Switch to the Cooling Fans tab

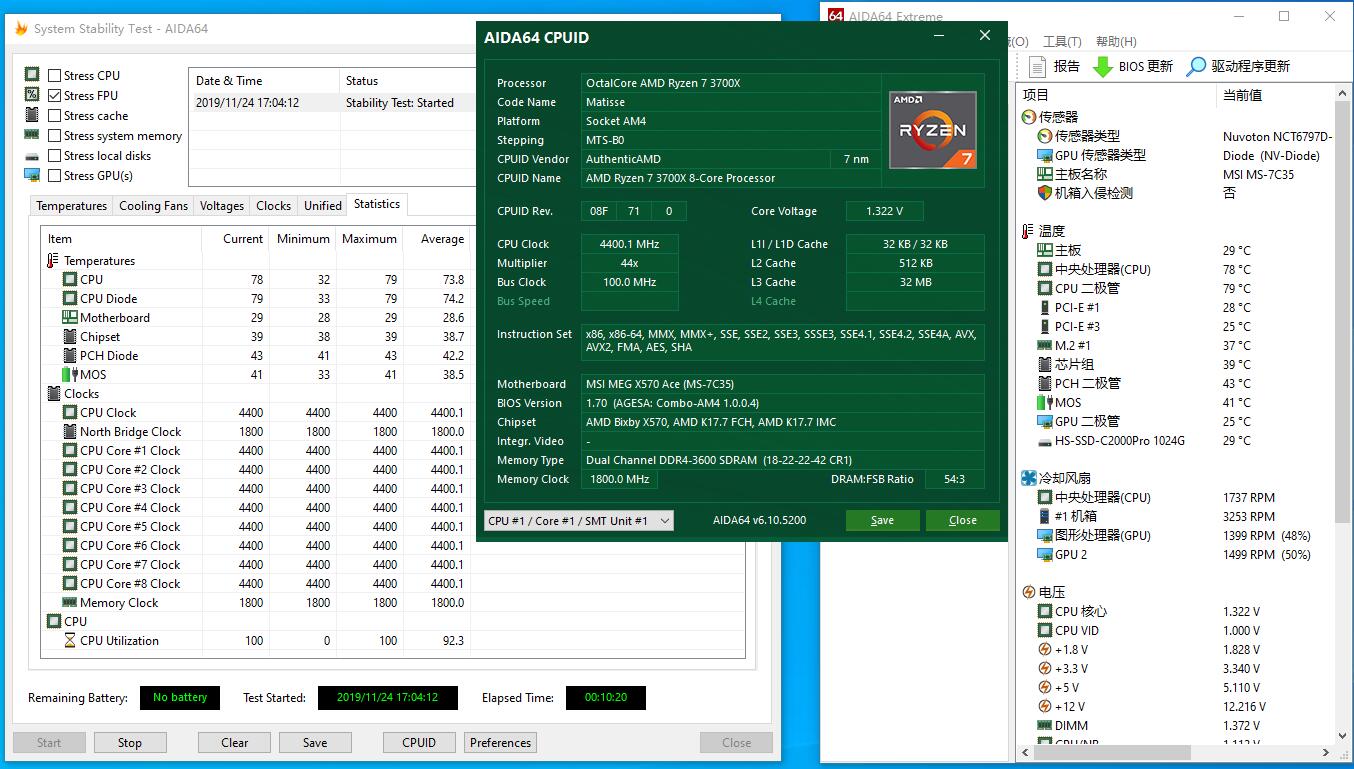click(153, 206)
